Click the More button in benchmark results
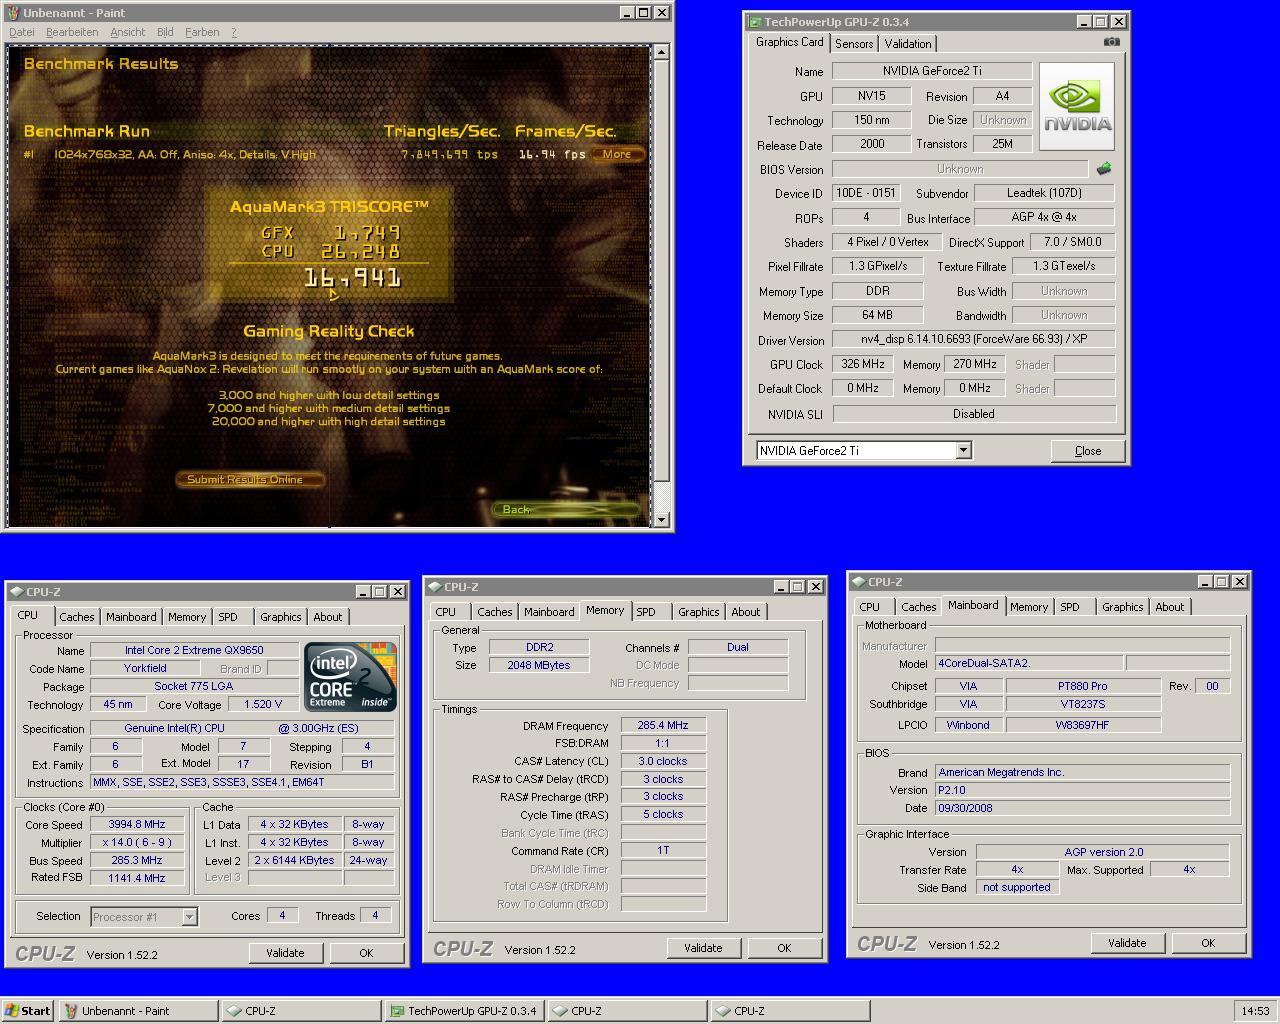The height and width of the screenshot is (1024, 1280). [x=617, y=154]
